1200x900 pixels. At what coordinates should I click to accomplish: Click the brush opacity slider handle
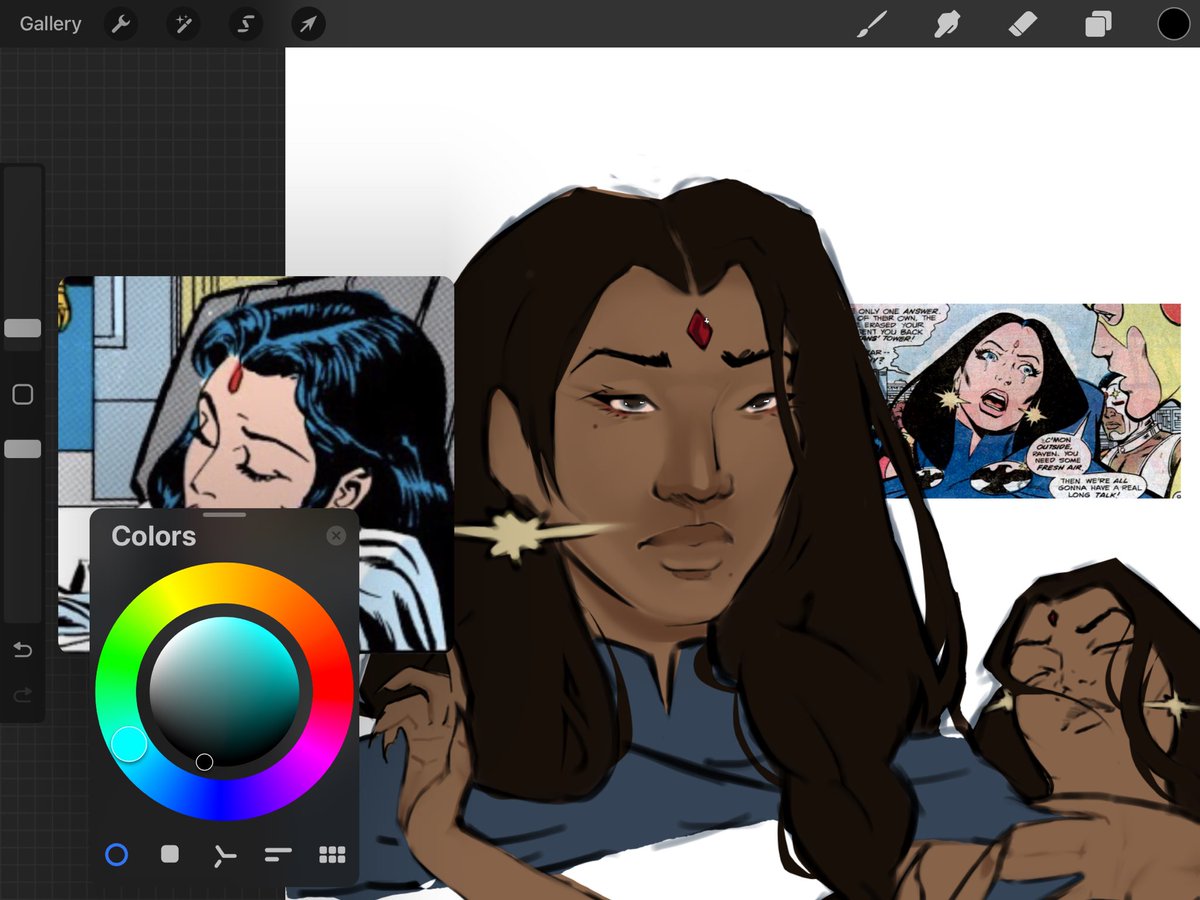[23, 449]
